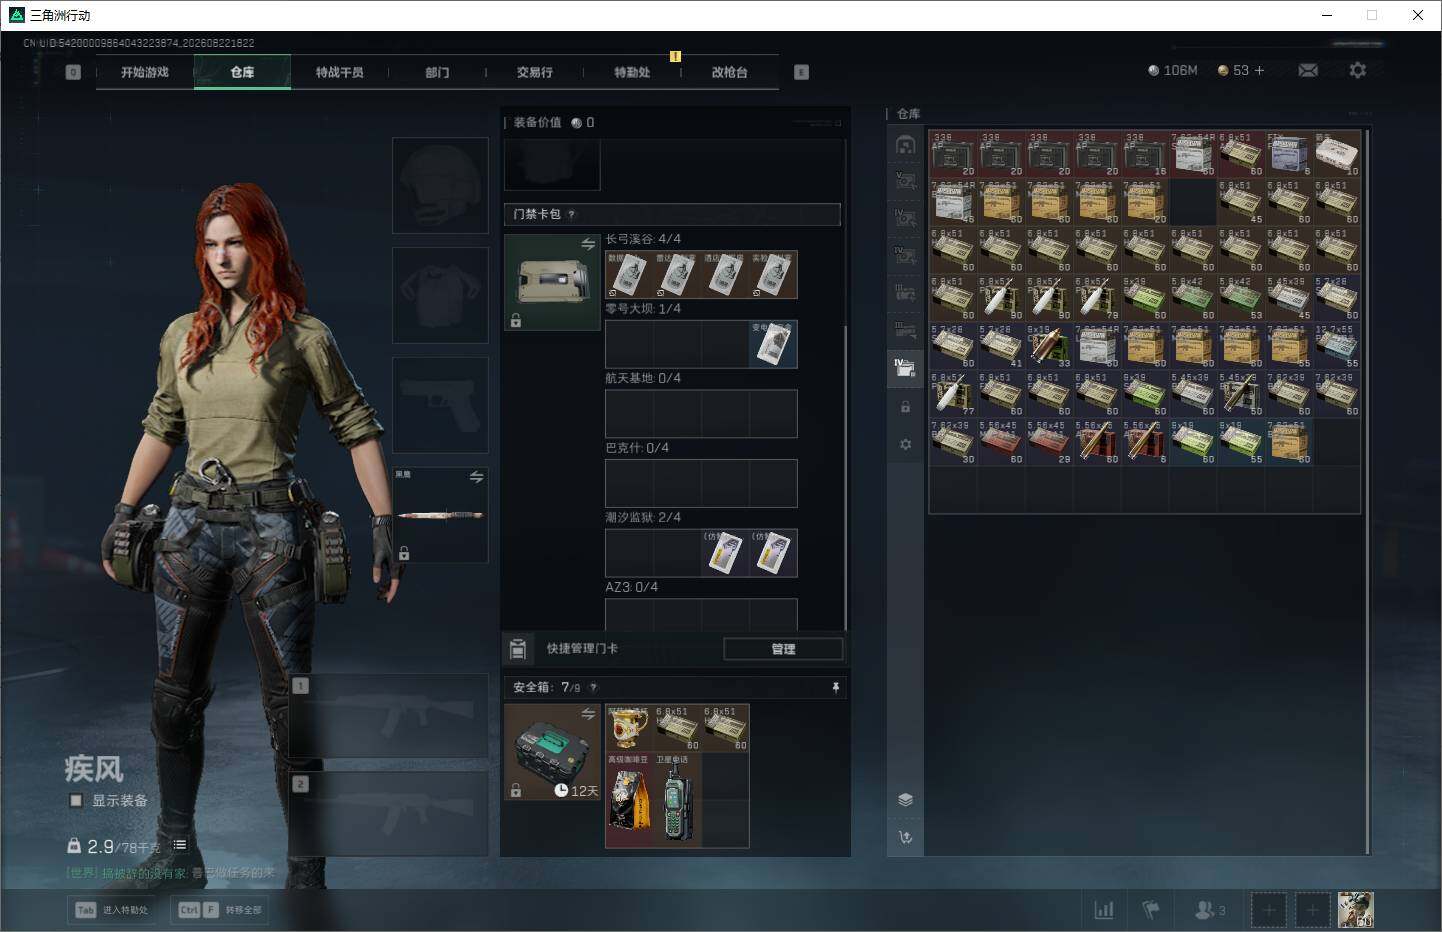Select the body armor equipment slot
The image size is (1442, 932).
(440, 295)
